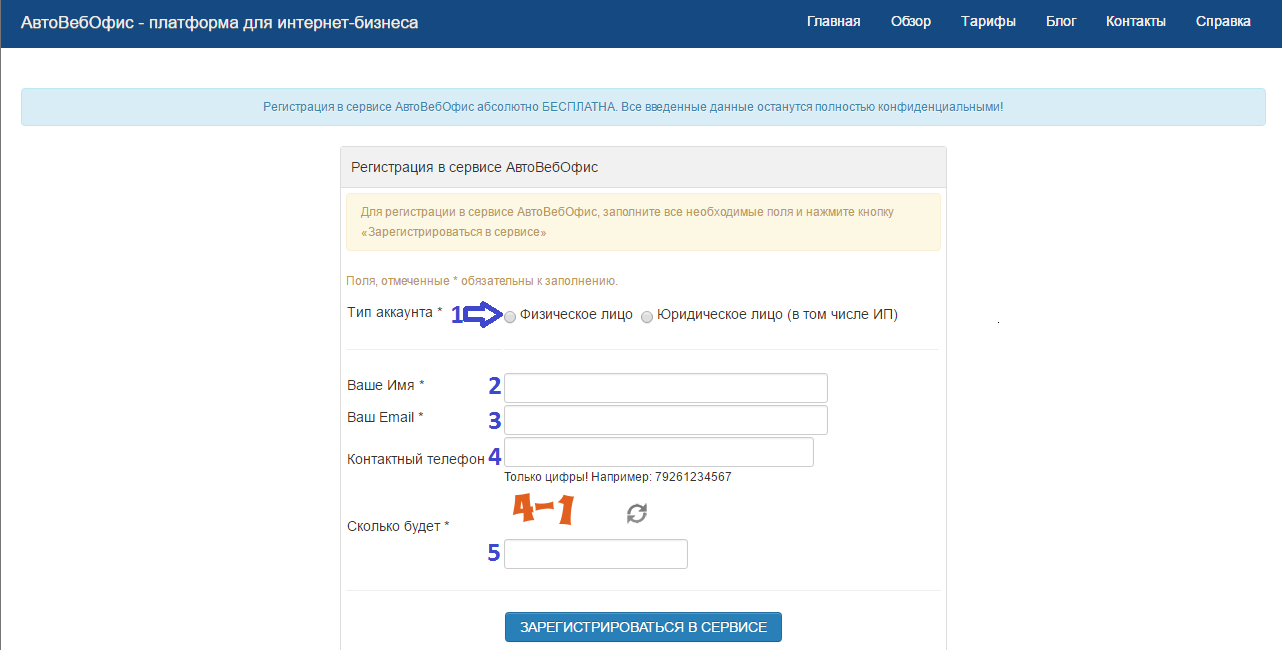Focus the Ваш Email text field

click(x=665, y=420)
